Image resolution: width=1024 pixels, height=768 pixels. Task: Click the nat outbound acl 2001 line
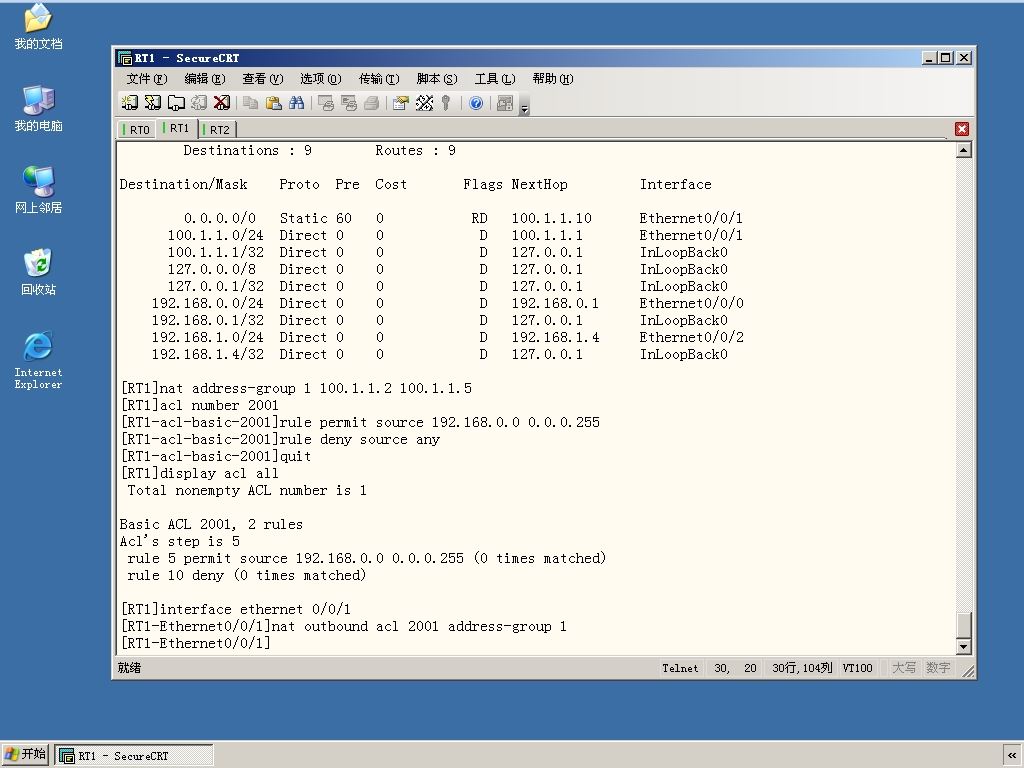tap(344, 626)
